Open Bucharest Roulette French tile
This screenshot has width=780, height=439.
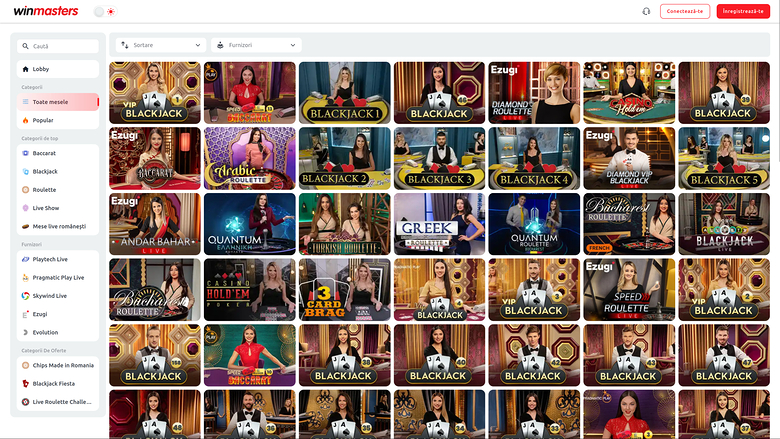point(629,224)
